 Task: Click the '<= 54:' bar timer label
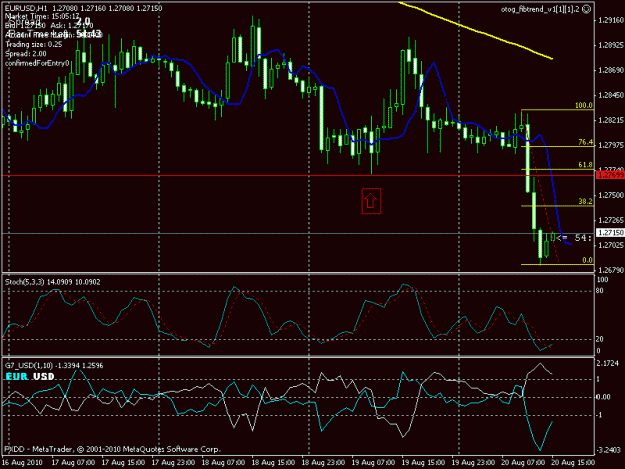click(574, 238)
